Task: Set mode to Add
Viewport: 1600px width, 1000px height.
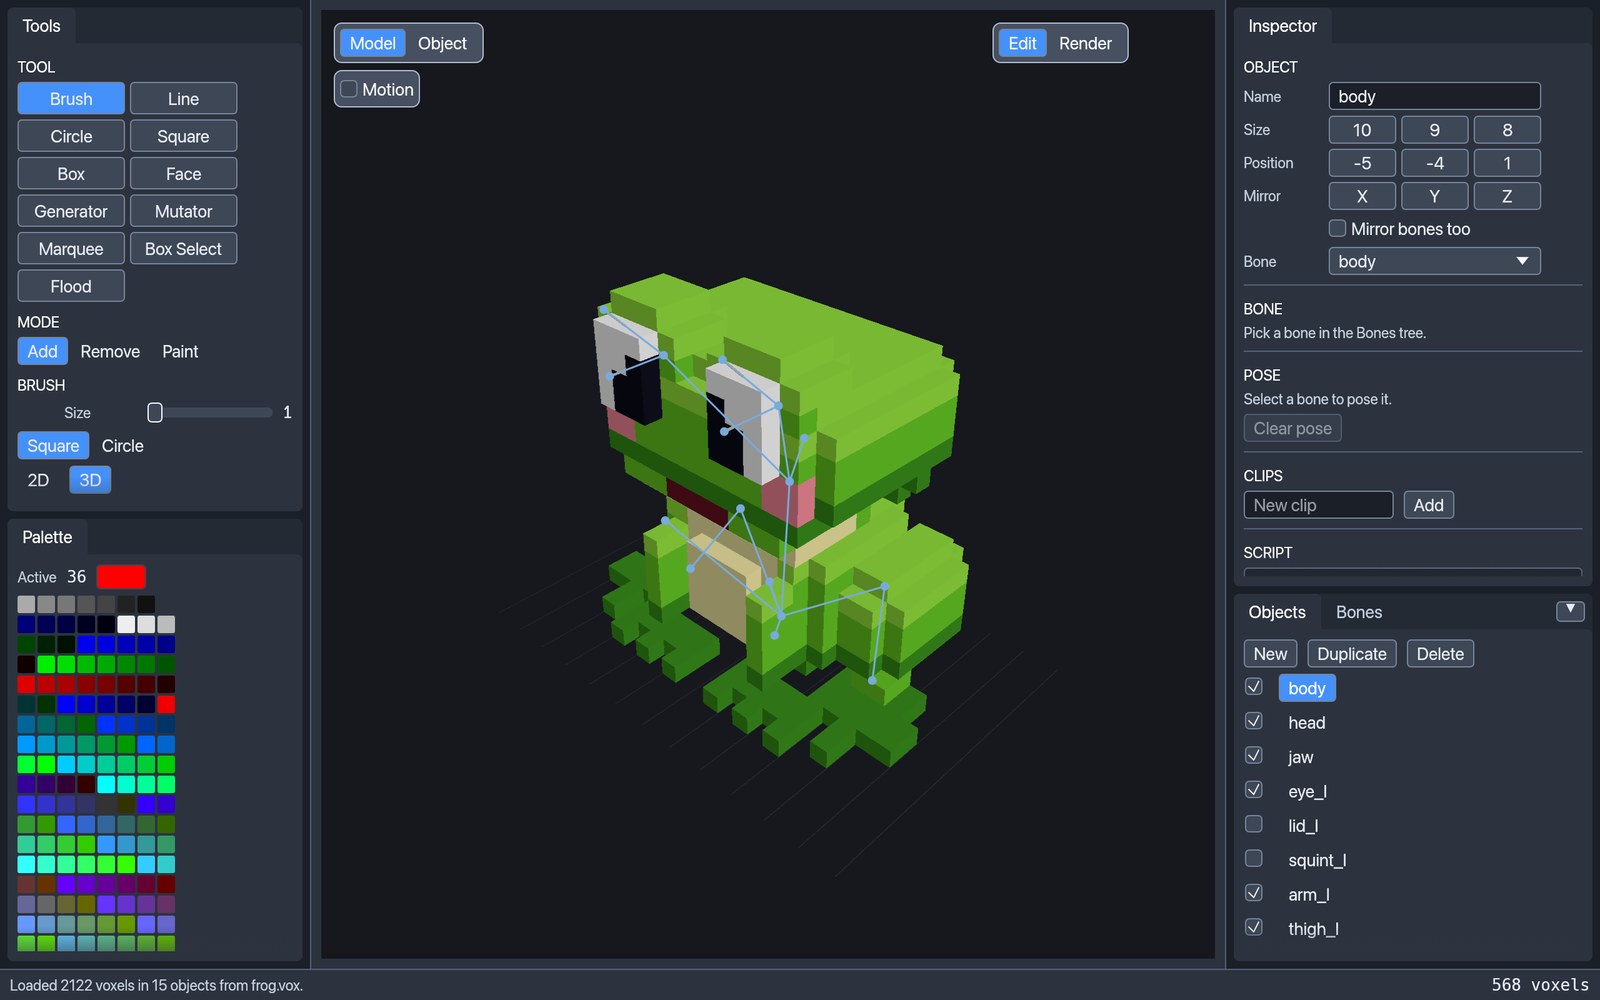Action: tap(42, 351)
